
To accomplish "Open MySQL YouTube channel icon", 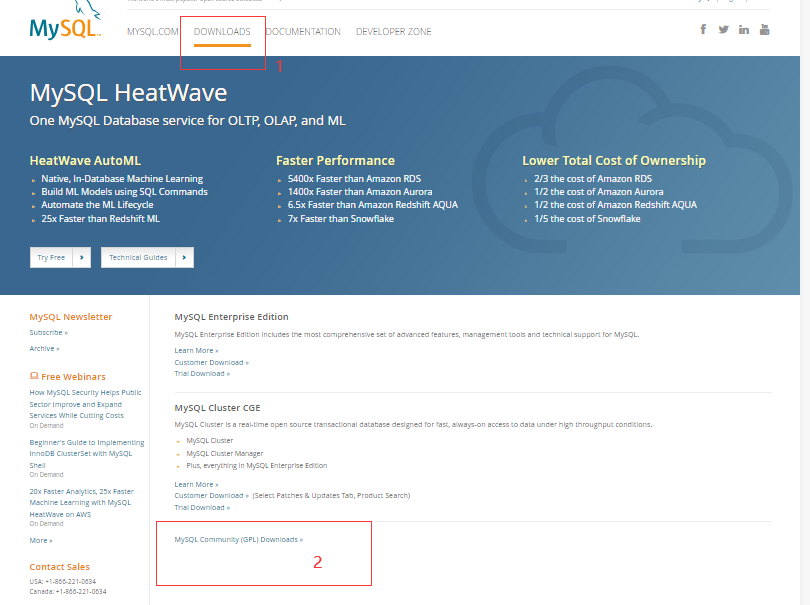I will tap(765, 29).
